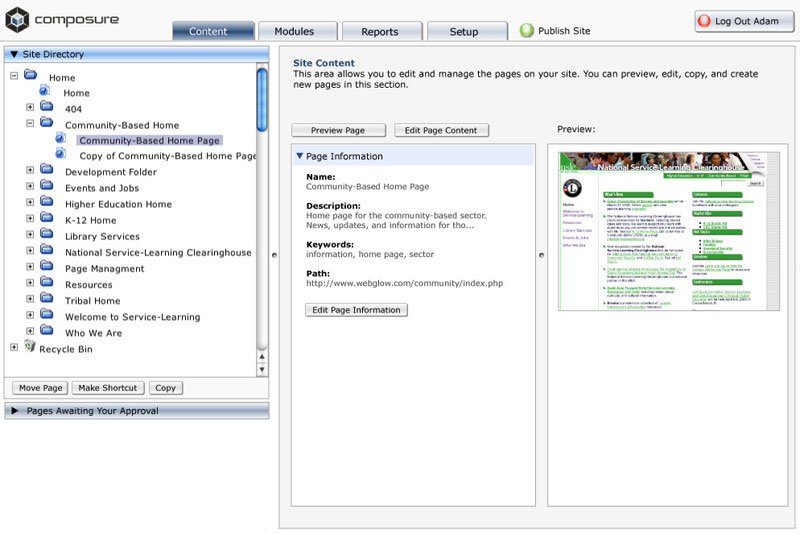Collapse the Site Directory panel header
Screen dimensions: 800x534
pyautogui.click(x=14, y=54)
